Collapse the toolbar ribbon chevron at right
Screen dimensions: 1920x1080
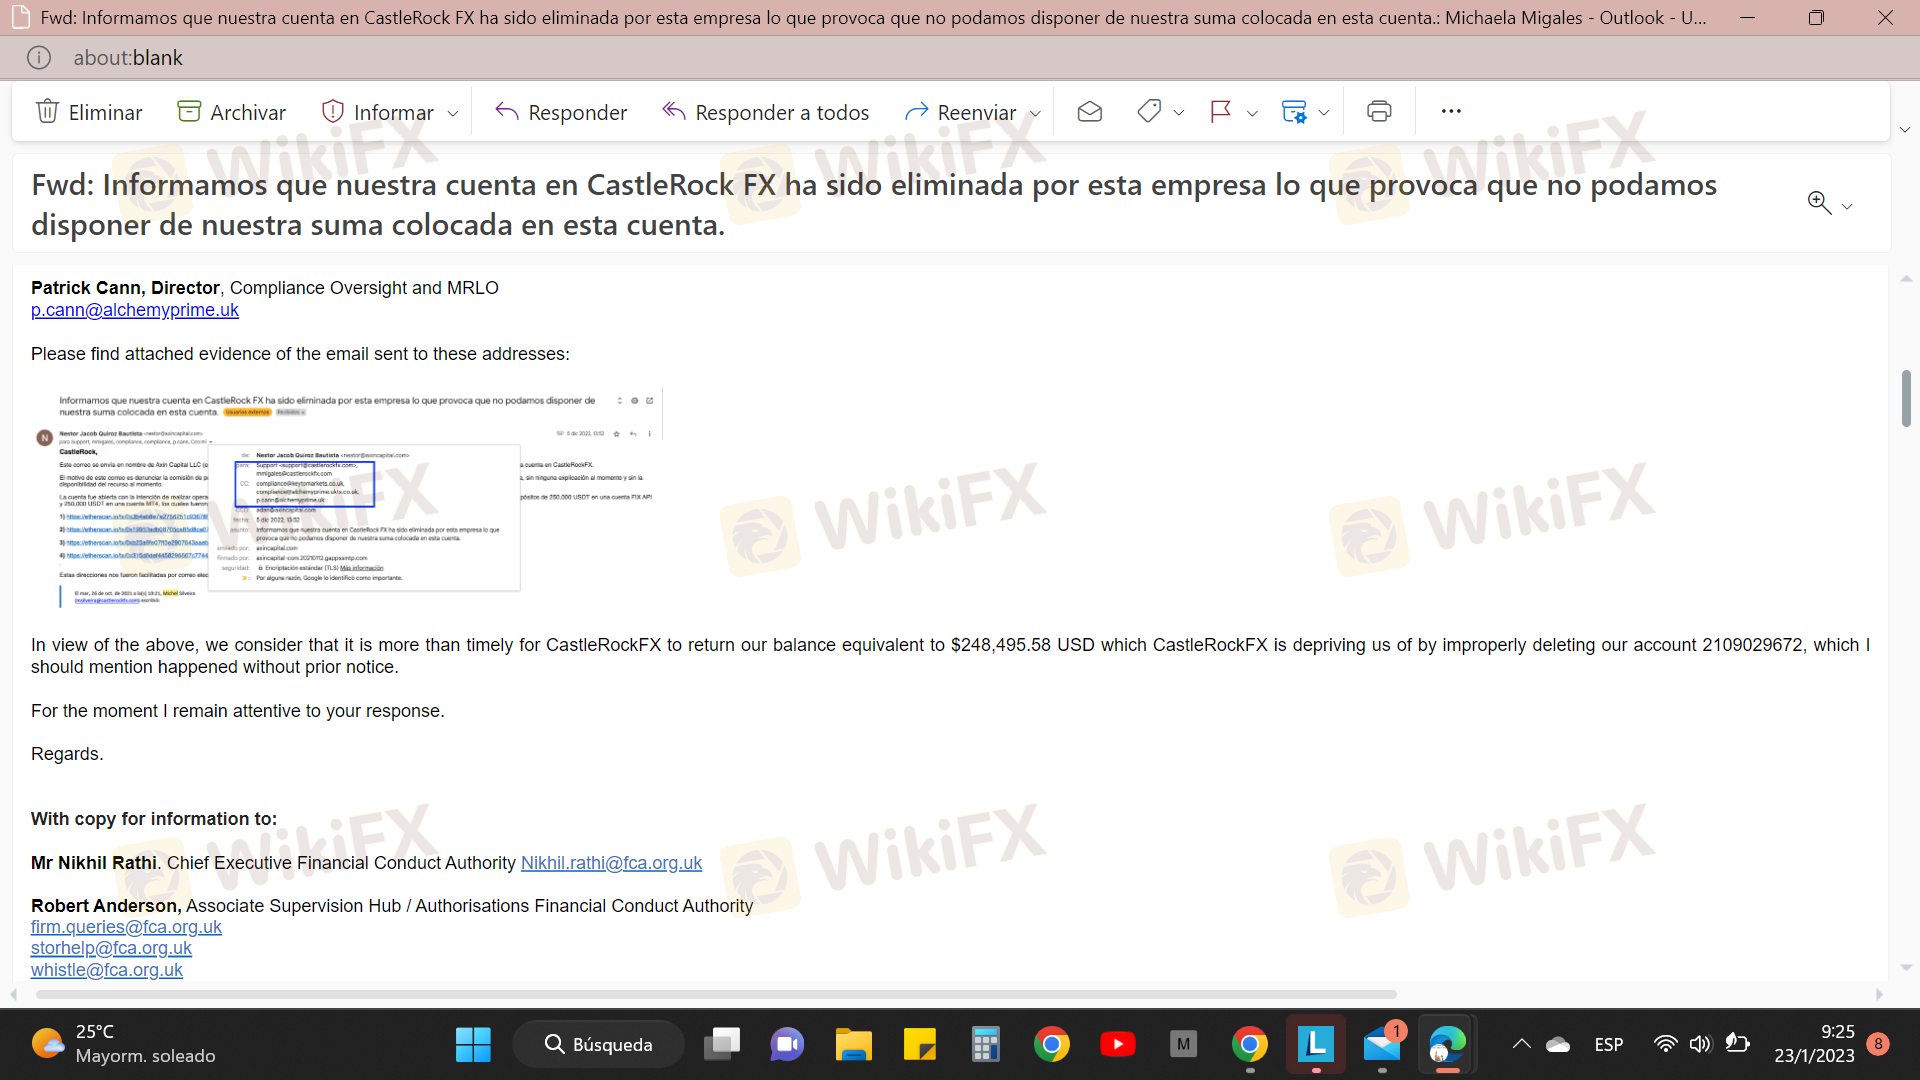click(1905, 130)
